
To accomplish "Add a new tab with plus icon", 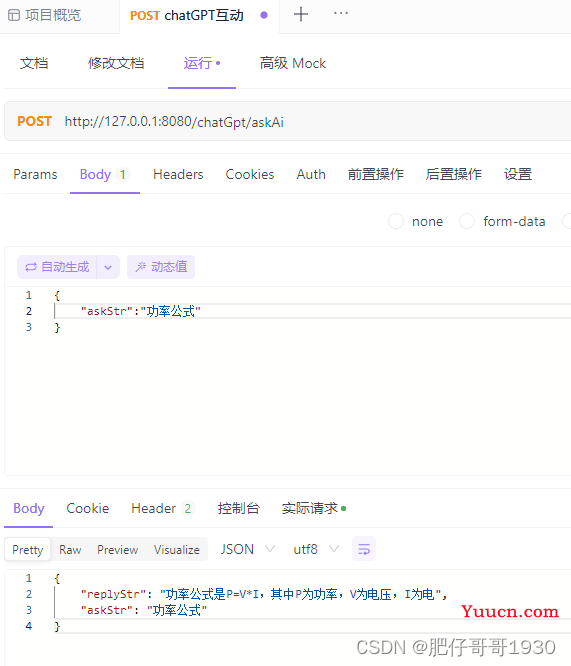I will tap(301, 14).
